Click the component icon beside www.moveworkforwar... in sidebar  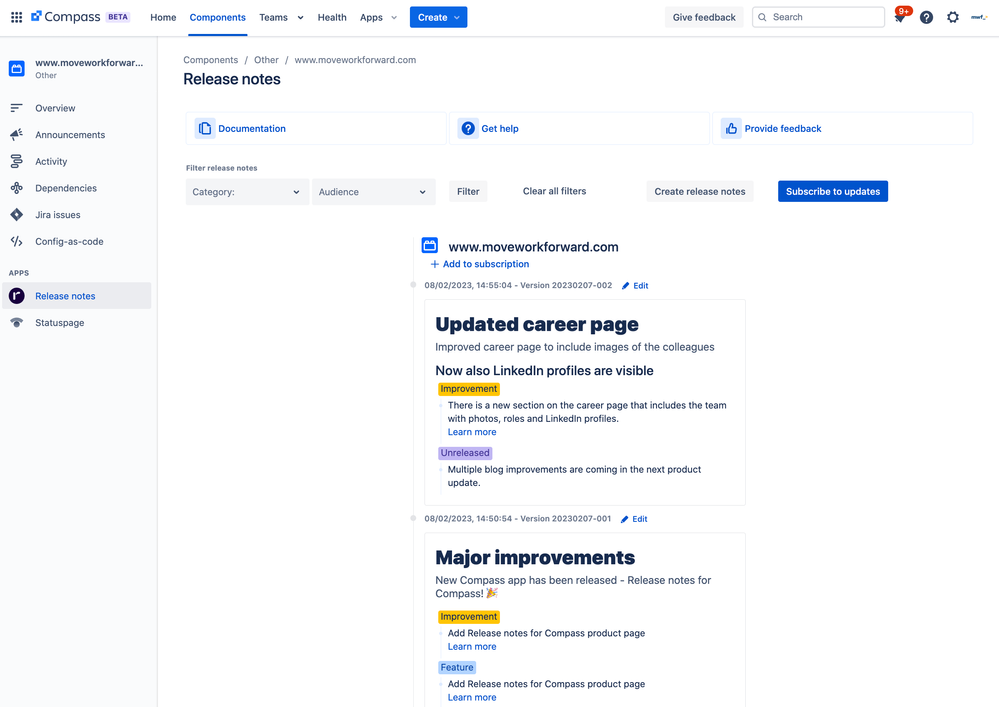click(x=17, y=68)
